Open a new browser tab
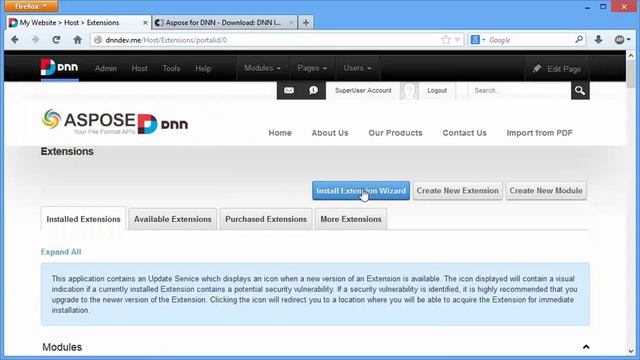 (306, 22)
